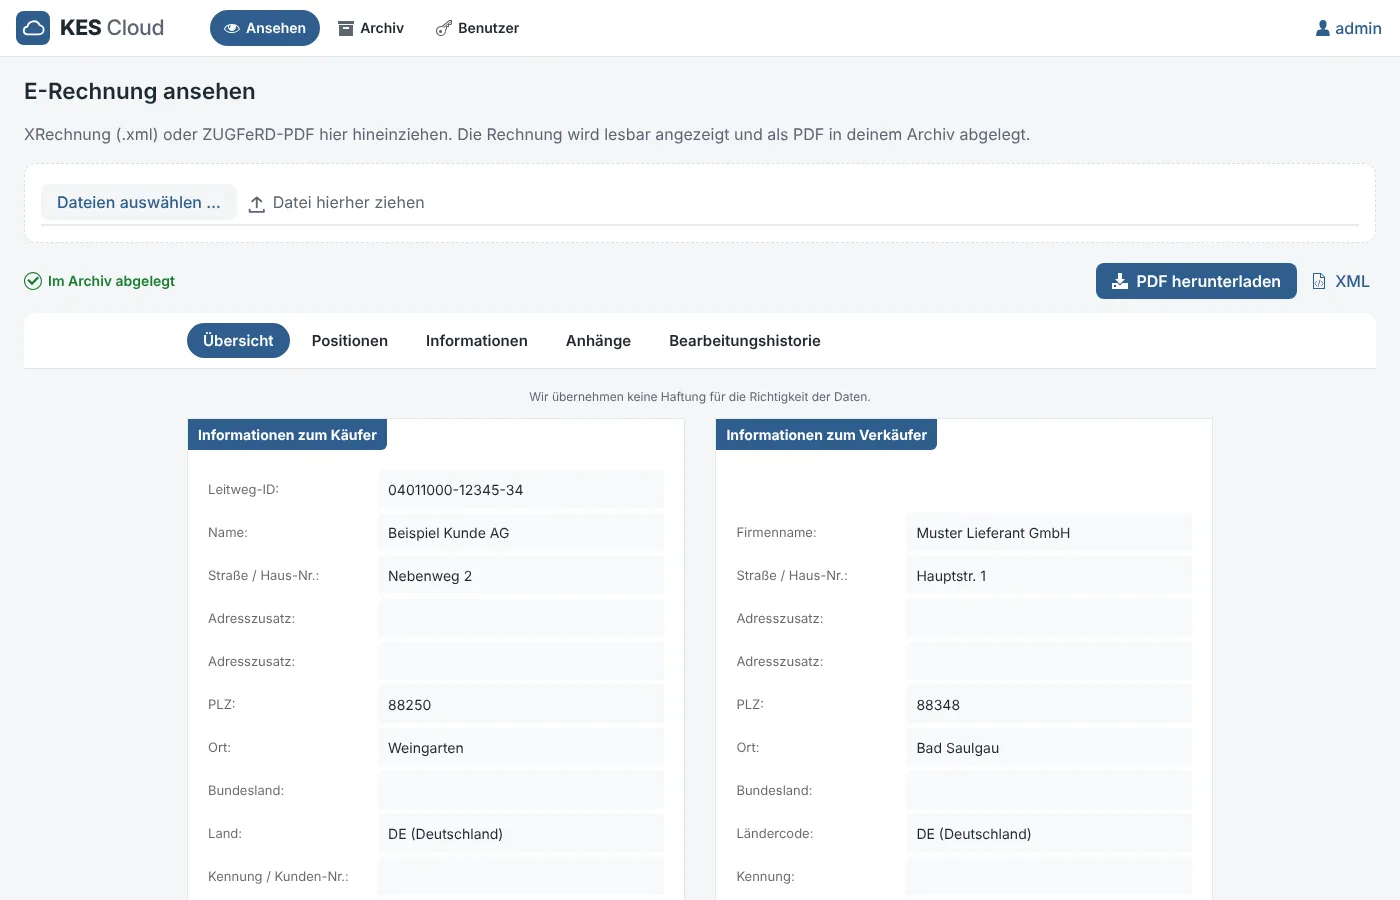Go to Benutzer management
Viewport: 1400px width, 900px height.
[x=477, y=28]
